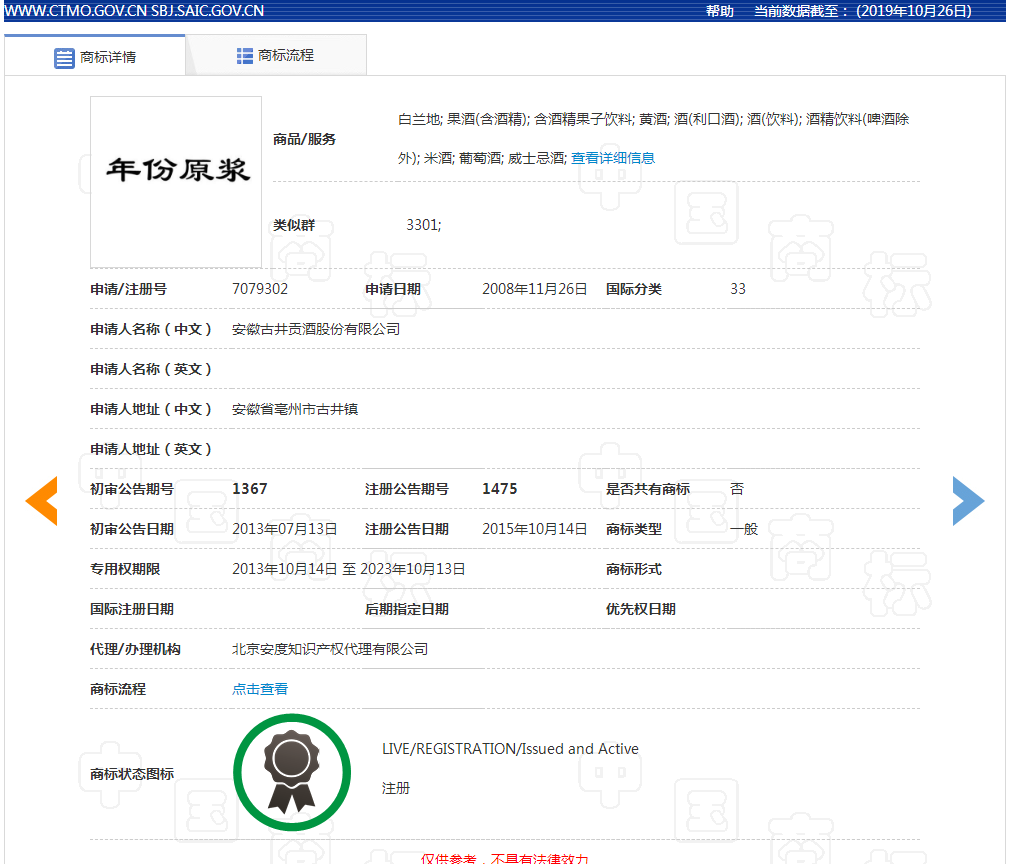Click the orange previous-record arrow
Image resolution: width=1009 pixels, height=864 pixels.
tap(42, 501)
